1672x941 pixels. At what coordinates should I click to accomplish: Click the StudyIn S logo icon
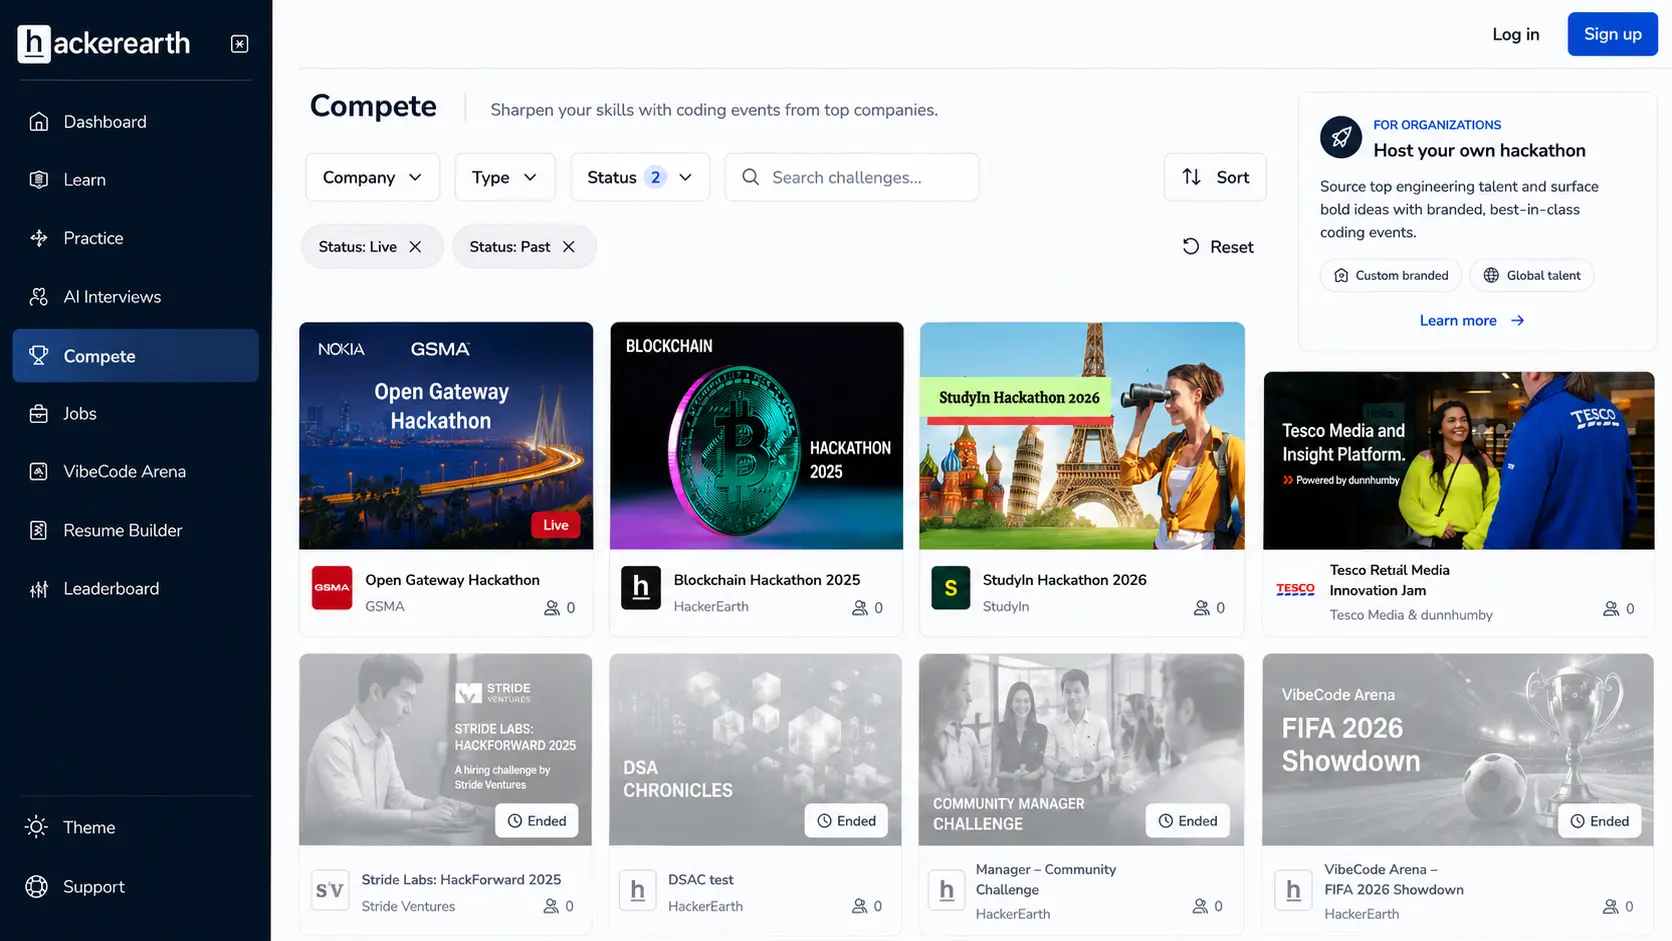(951, 588)
